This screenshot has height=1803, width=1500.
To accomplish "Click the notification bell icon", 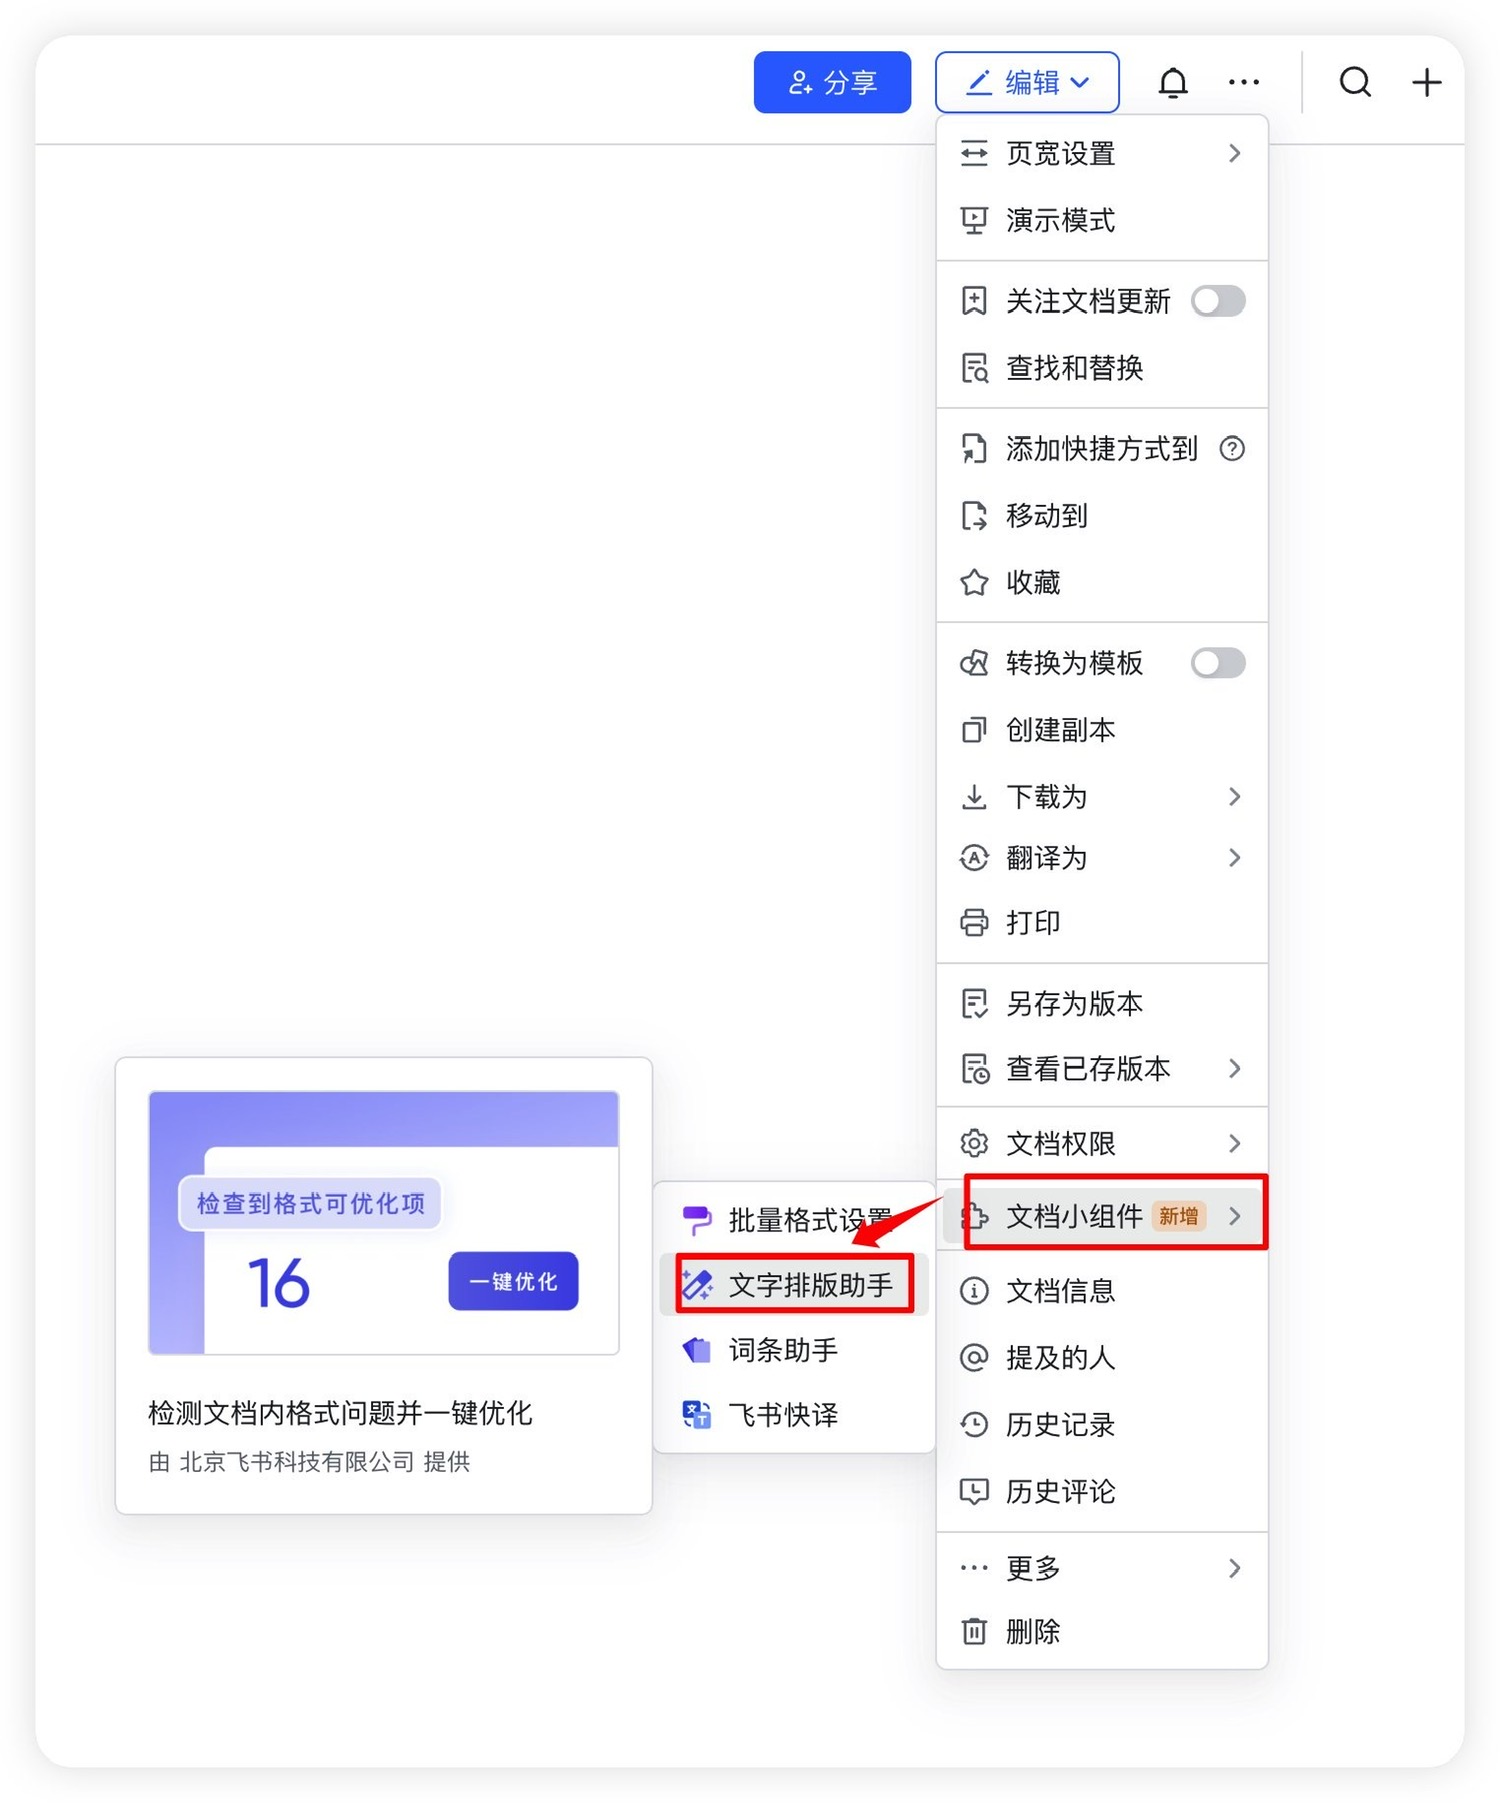I will pyautogui.click(x=1173, y=83).
